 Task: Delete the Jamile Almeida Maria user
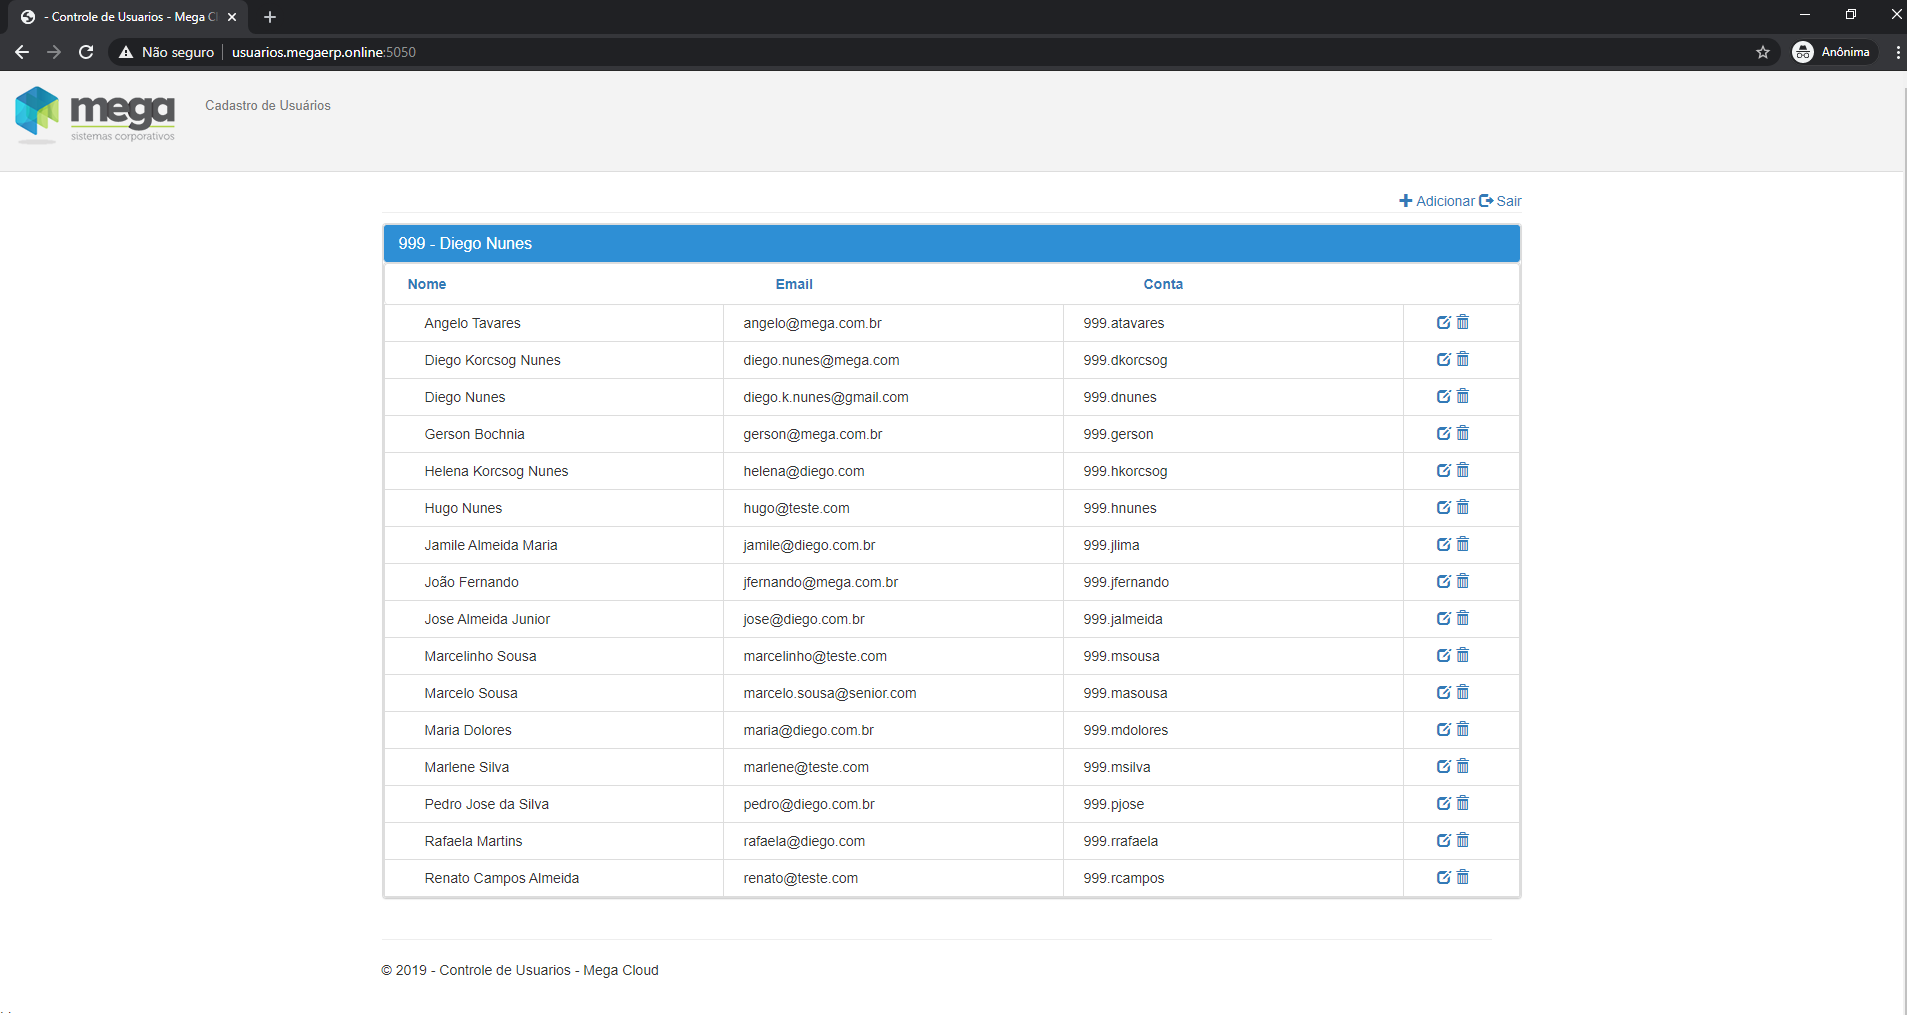(1463, 544)
